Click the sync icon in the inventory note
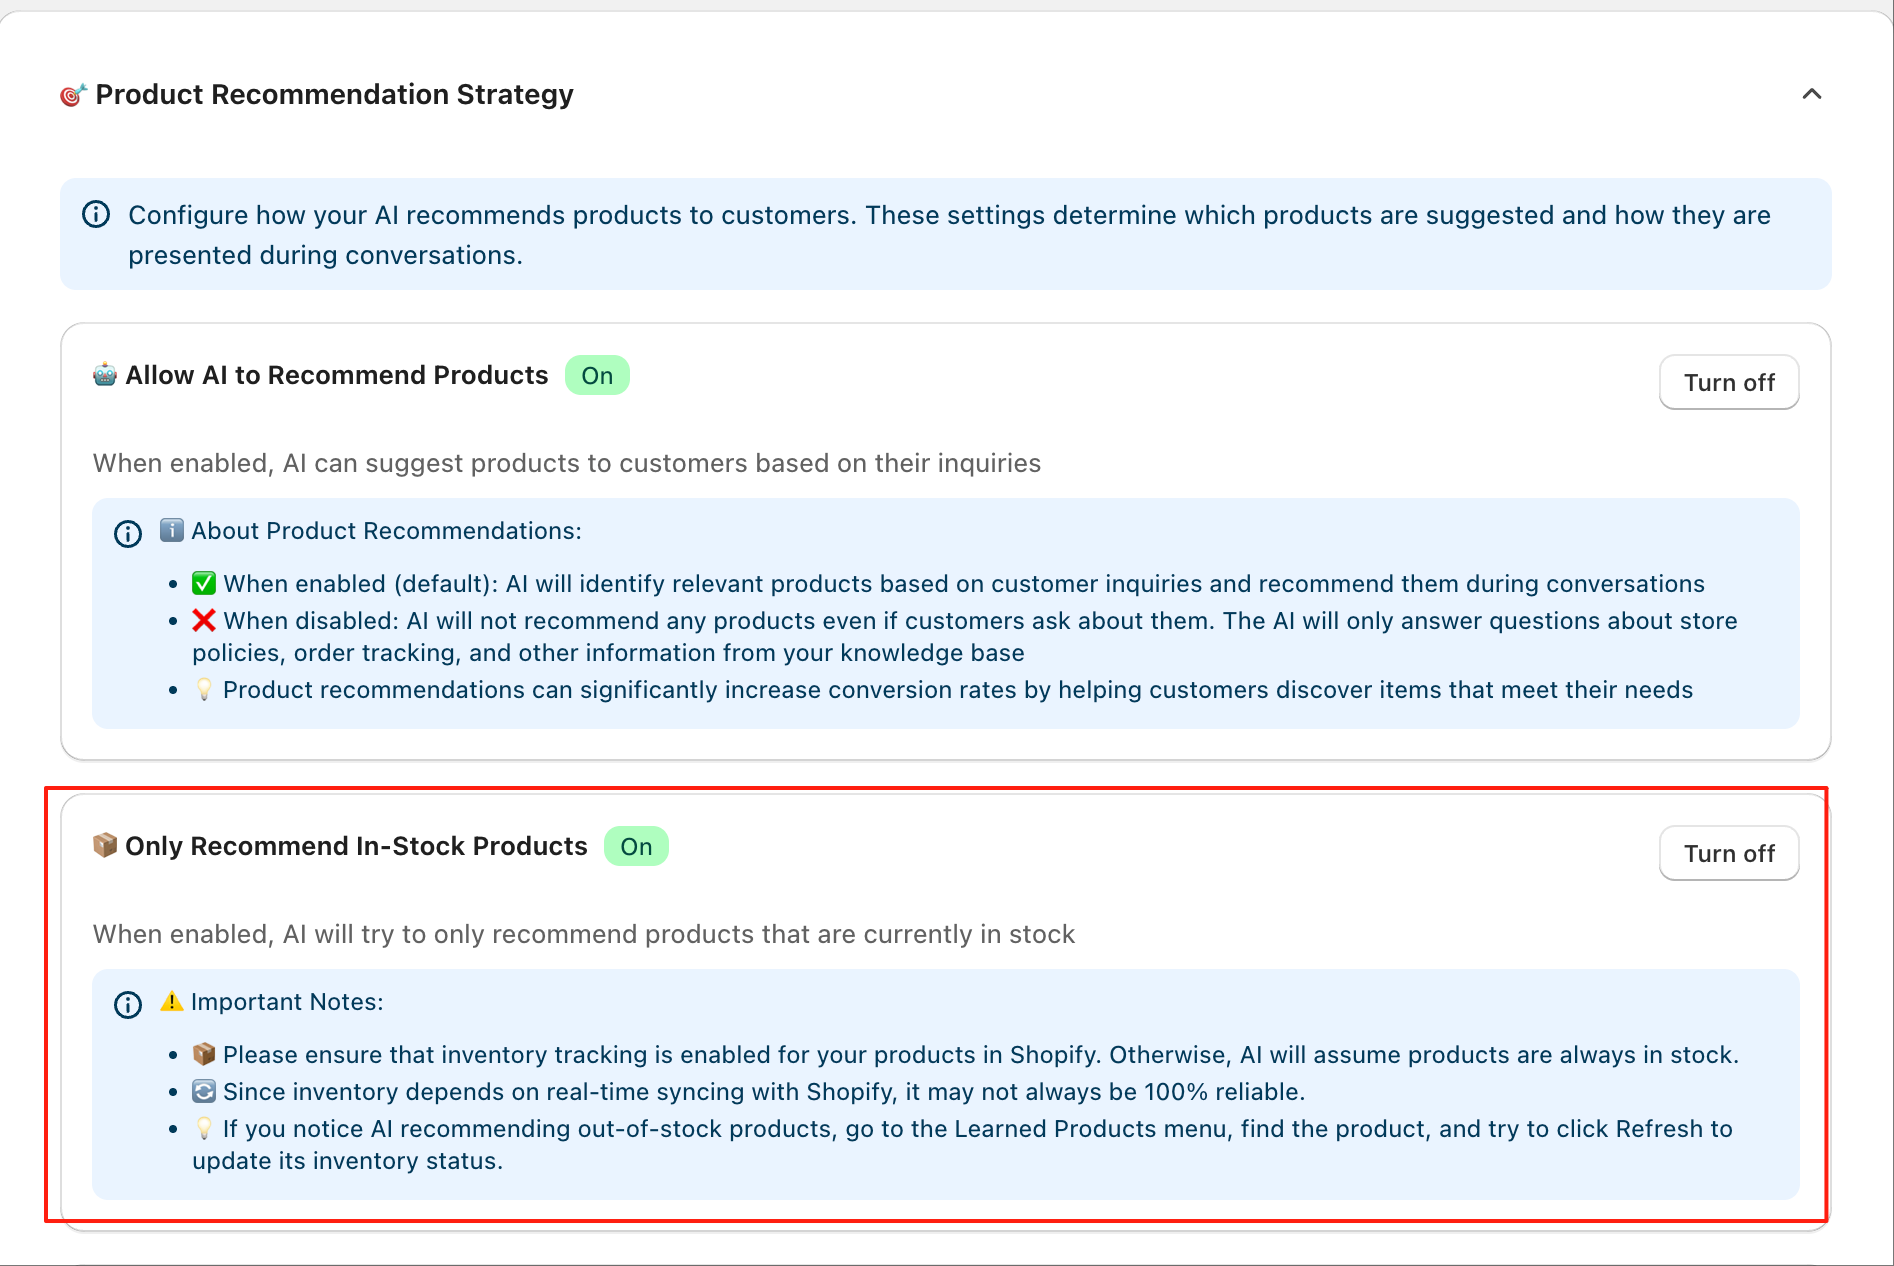The height and width of the screenshot is (1266, 1894). coord(204,1091)
